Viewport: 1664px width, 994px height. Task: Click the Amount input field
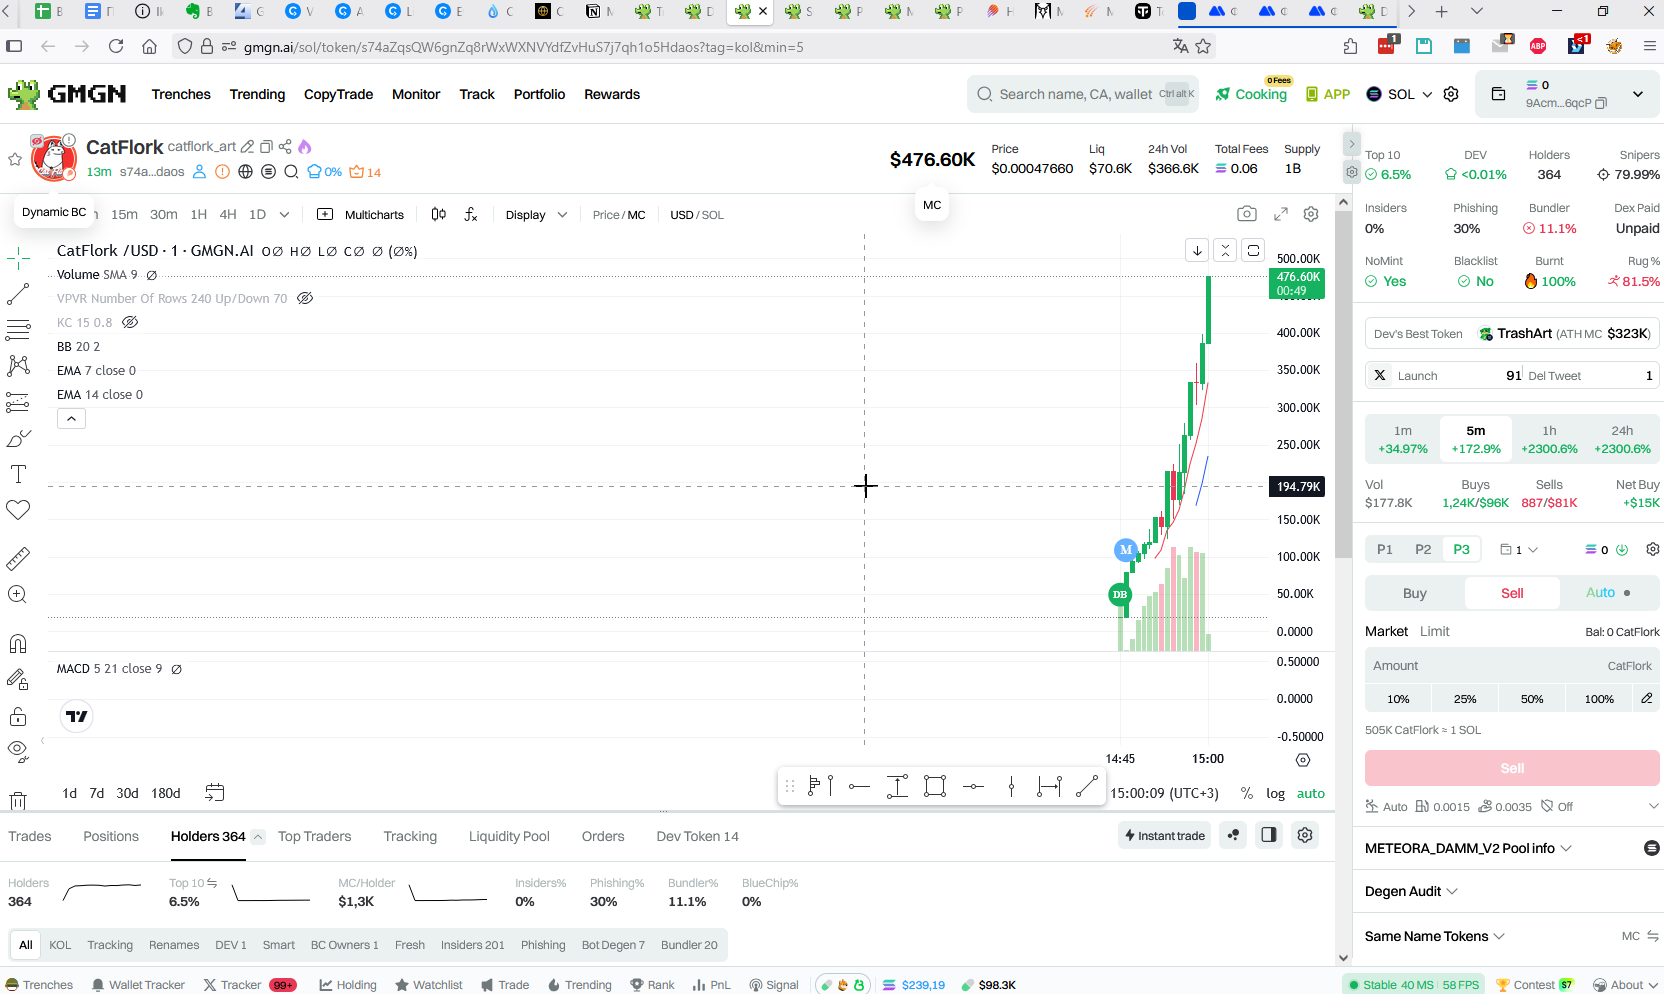[x=1512, y=666]
